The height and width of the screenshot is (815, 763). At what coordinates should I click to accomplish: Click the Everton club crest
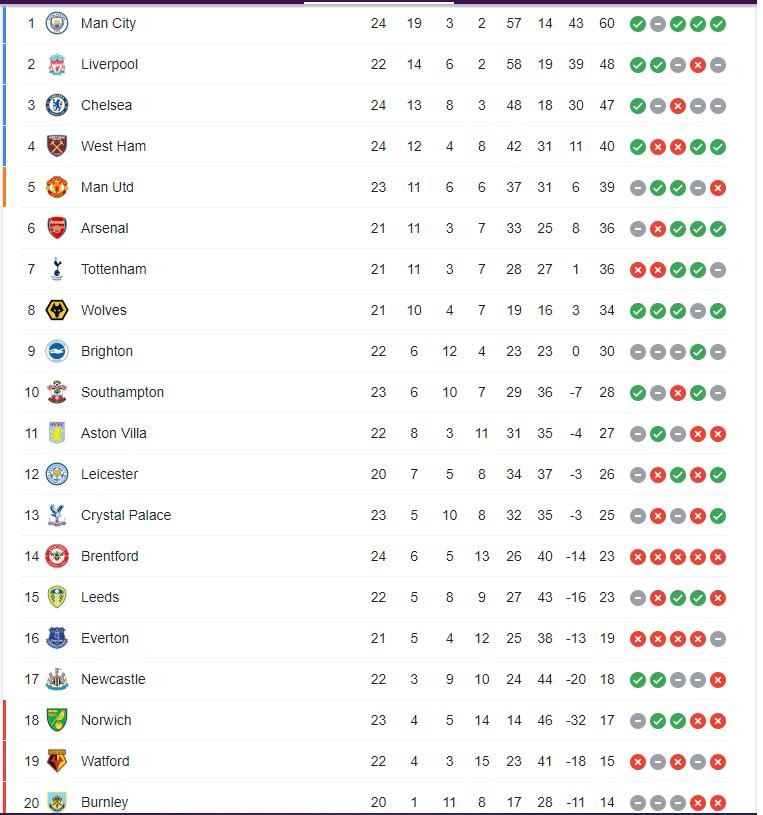[x=57, y=638]
